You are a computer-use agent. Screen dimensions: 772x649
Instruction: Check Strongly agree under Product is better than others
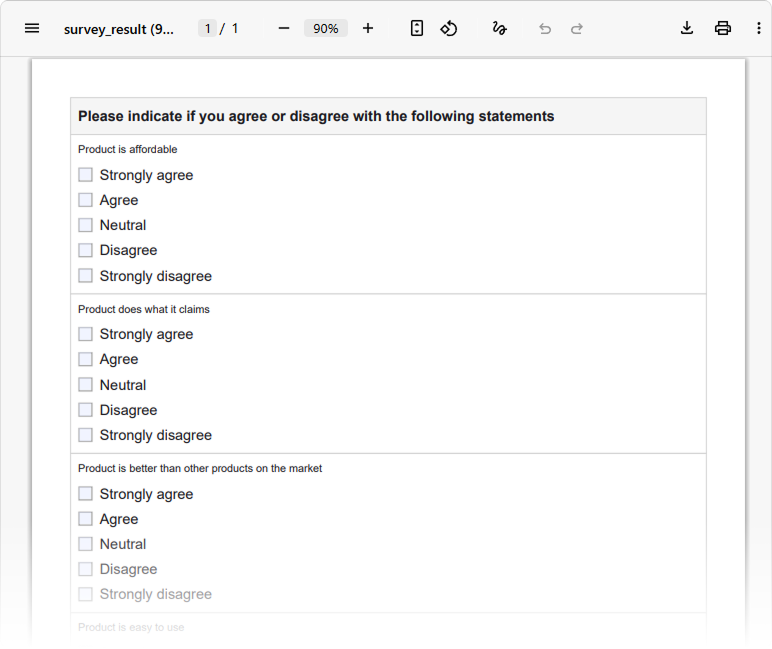(x=86, y=493)
